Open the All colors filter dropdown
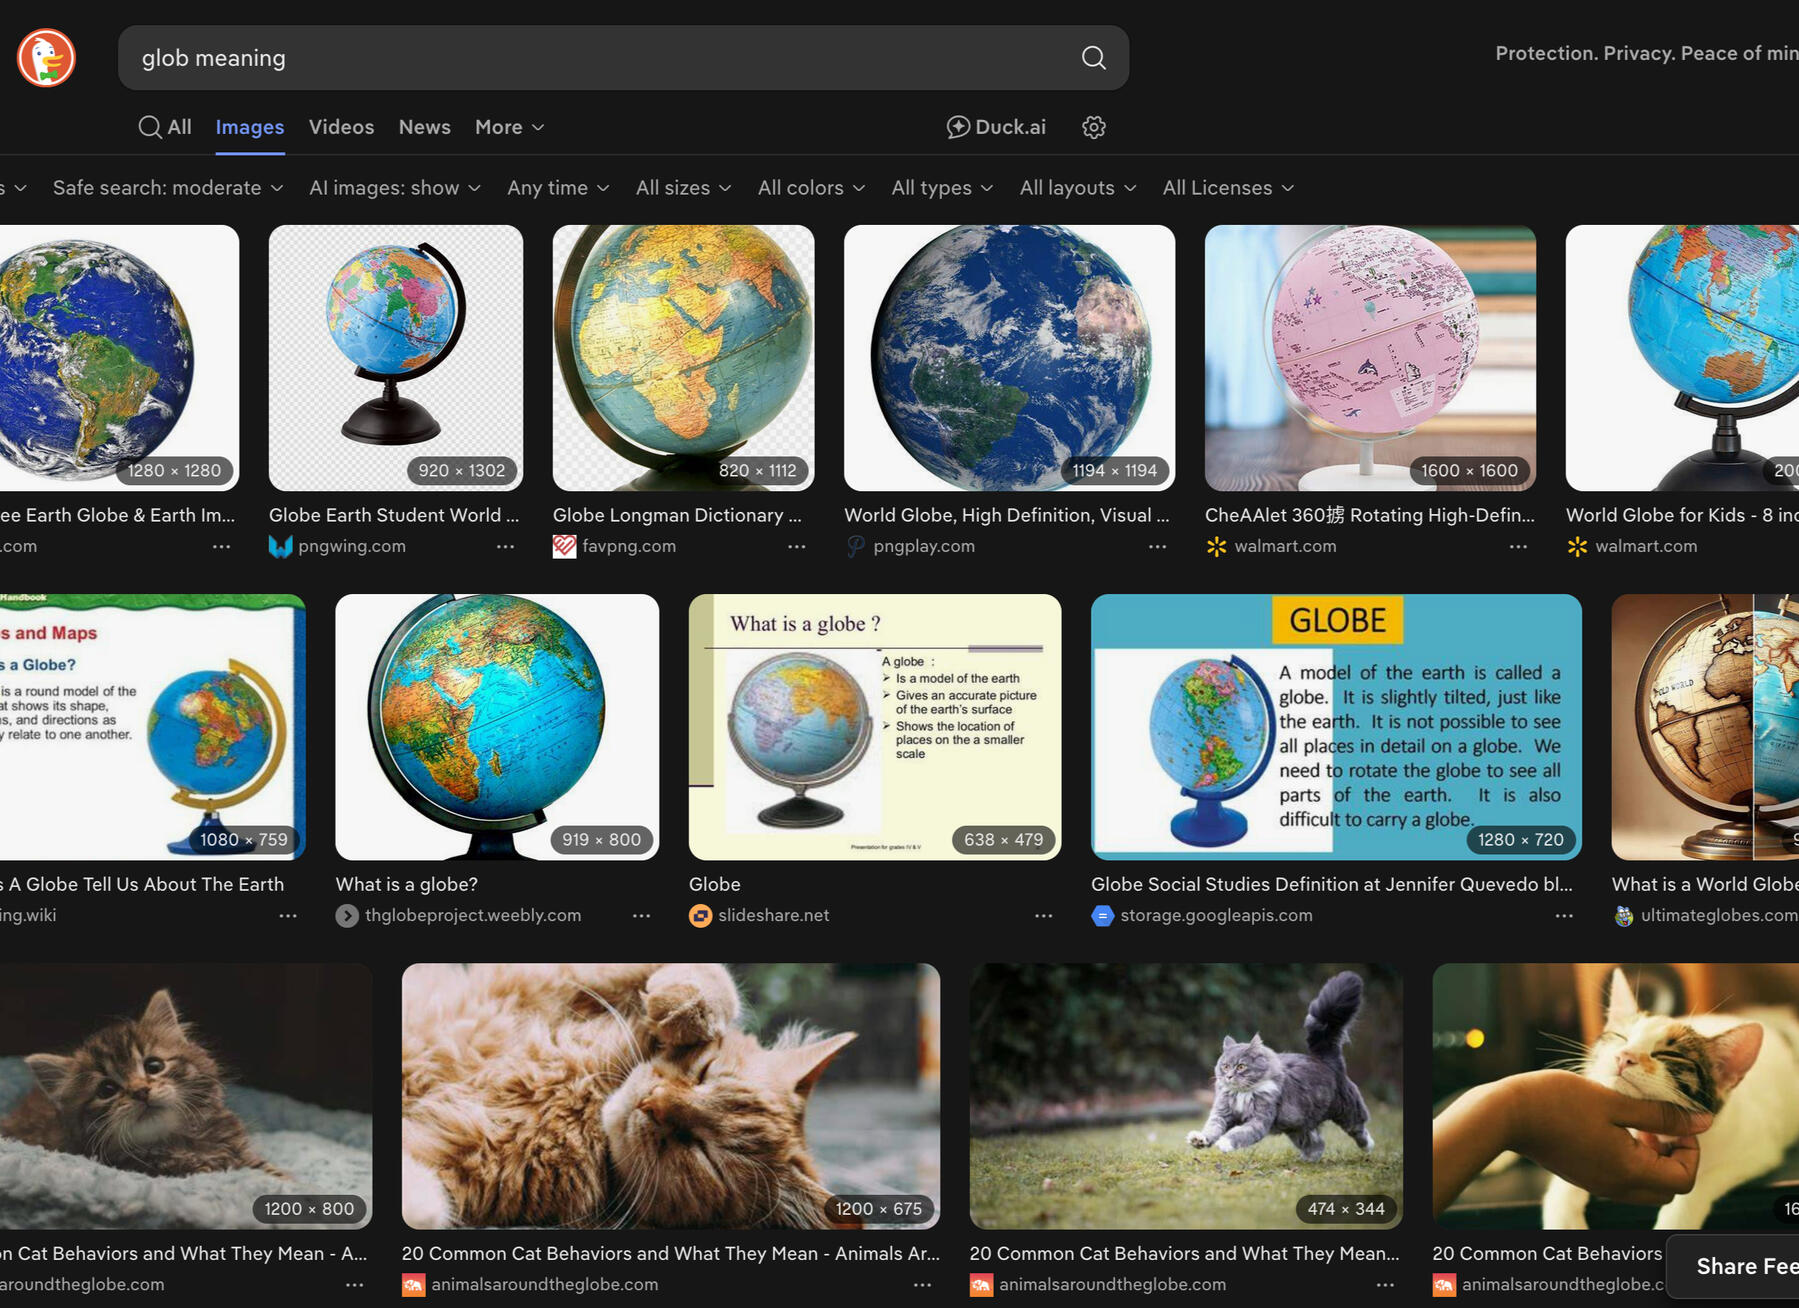Viewport: 1799px width, 1308px height. 811,188
